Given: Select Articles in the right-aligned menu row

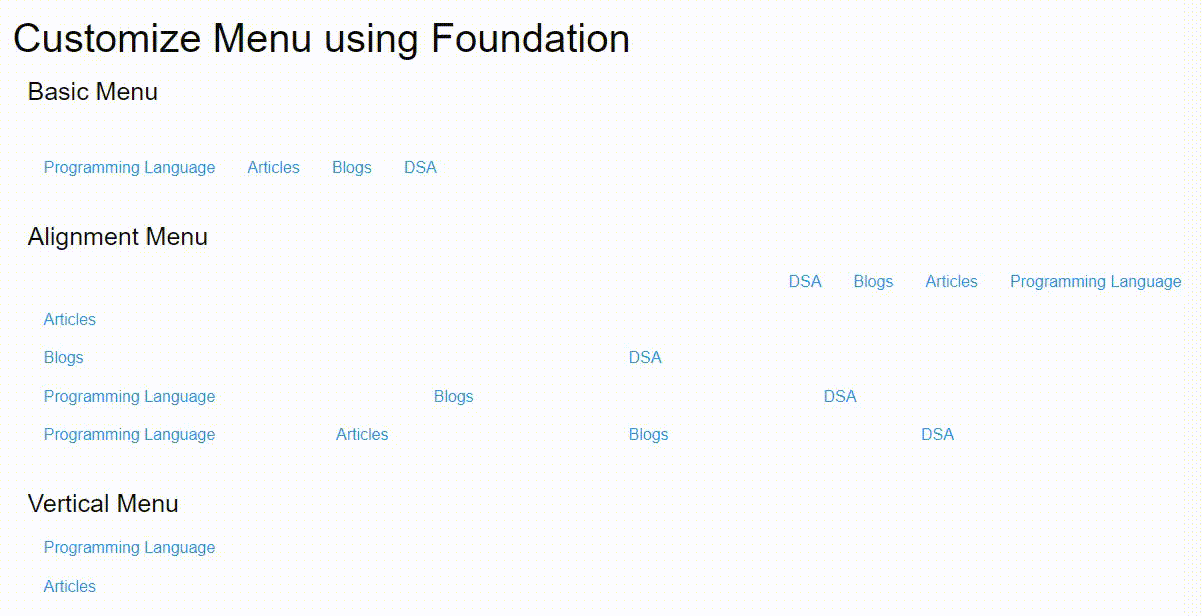Looking at the screenshot, I should point(951,282).
